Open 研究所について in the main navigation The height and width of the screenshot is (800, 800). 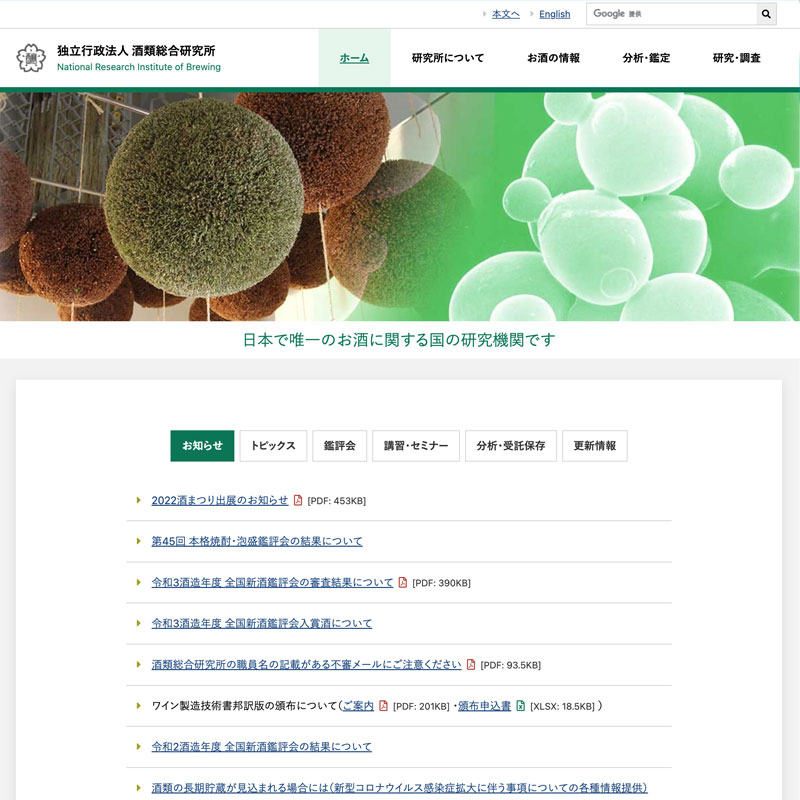447,58
